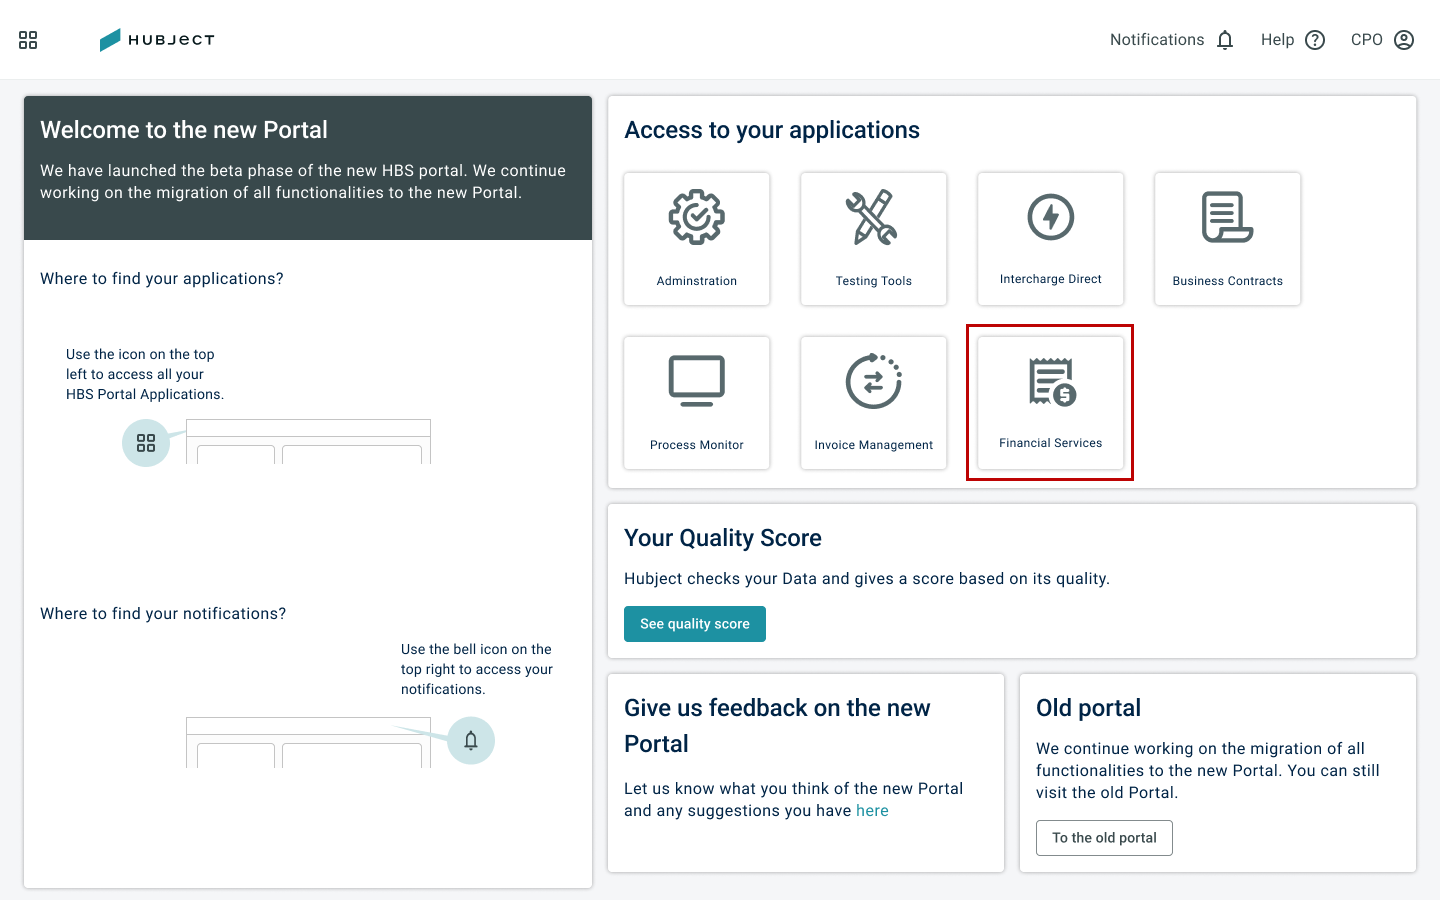Click the 'Use the icon on the top' instruction text
The image size is (1440, 900).
pyautogui.click(x=145, y=374)
